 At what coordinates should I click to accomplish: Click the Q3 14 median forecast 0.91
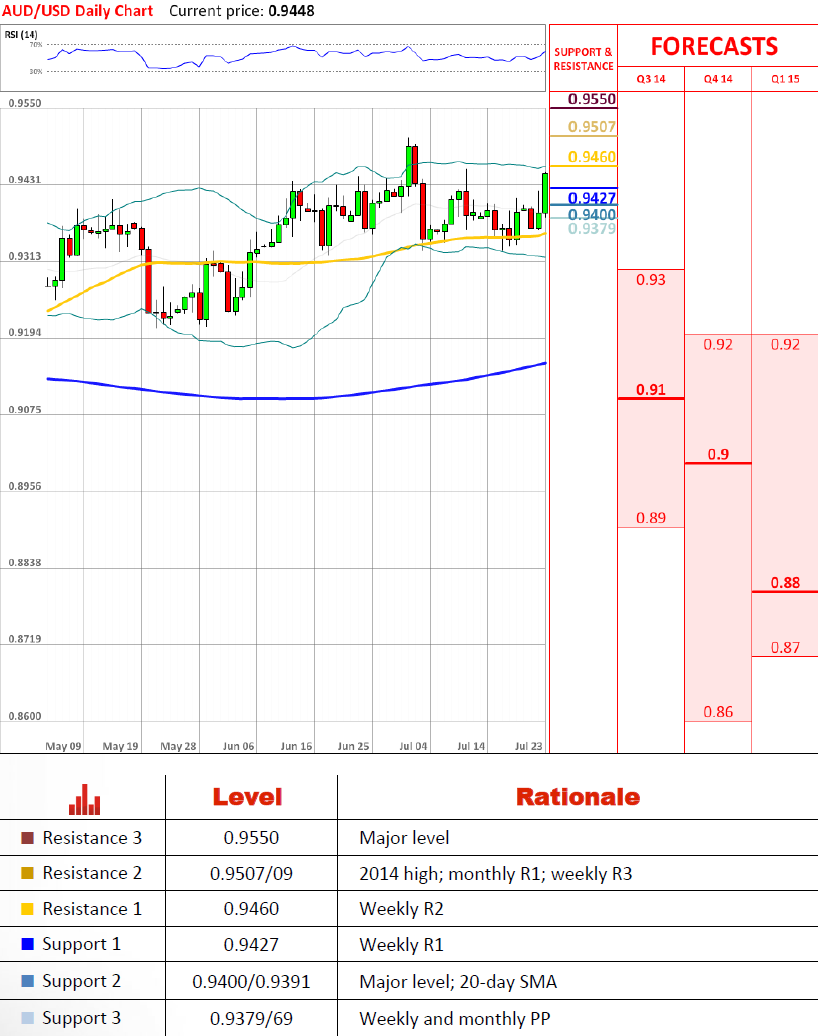point(651,390)
